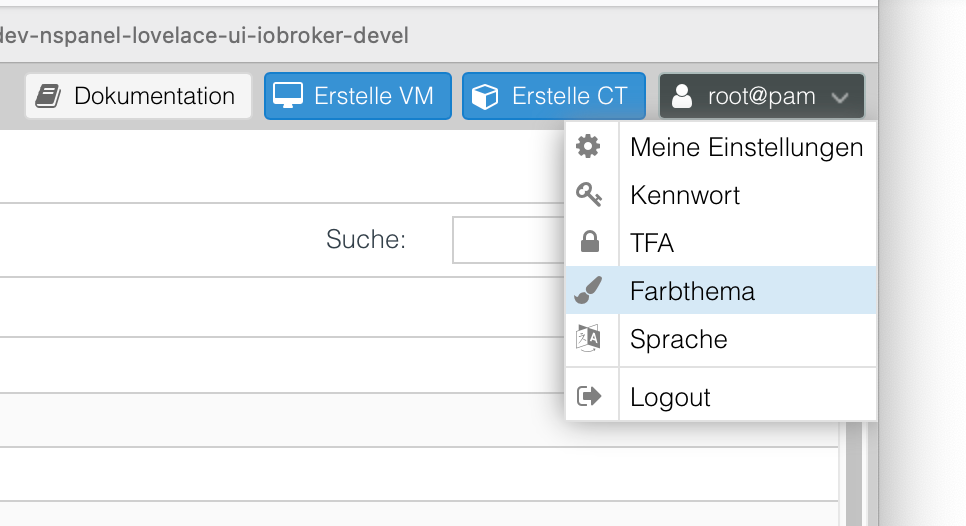Click the exit arrow icon beside Logout
The height and width of the screenshot is (526, 966).
pyautogui.click(x=589, y=396)
